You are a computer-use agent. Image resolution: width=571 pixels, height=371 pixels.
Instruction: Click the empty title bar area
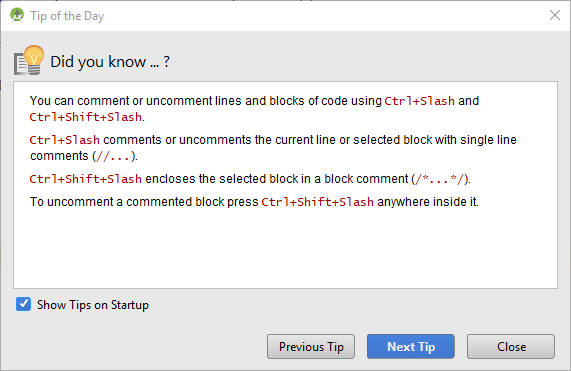tap(324, 16)
